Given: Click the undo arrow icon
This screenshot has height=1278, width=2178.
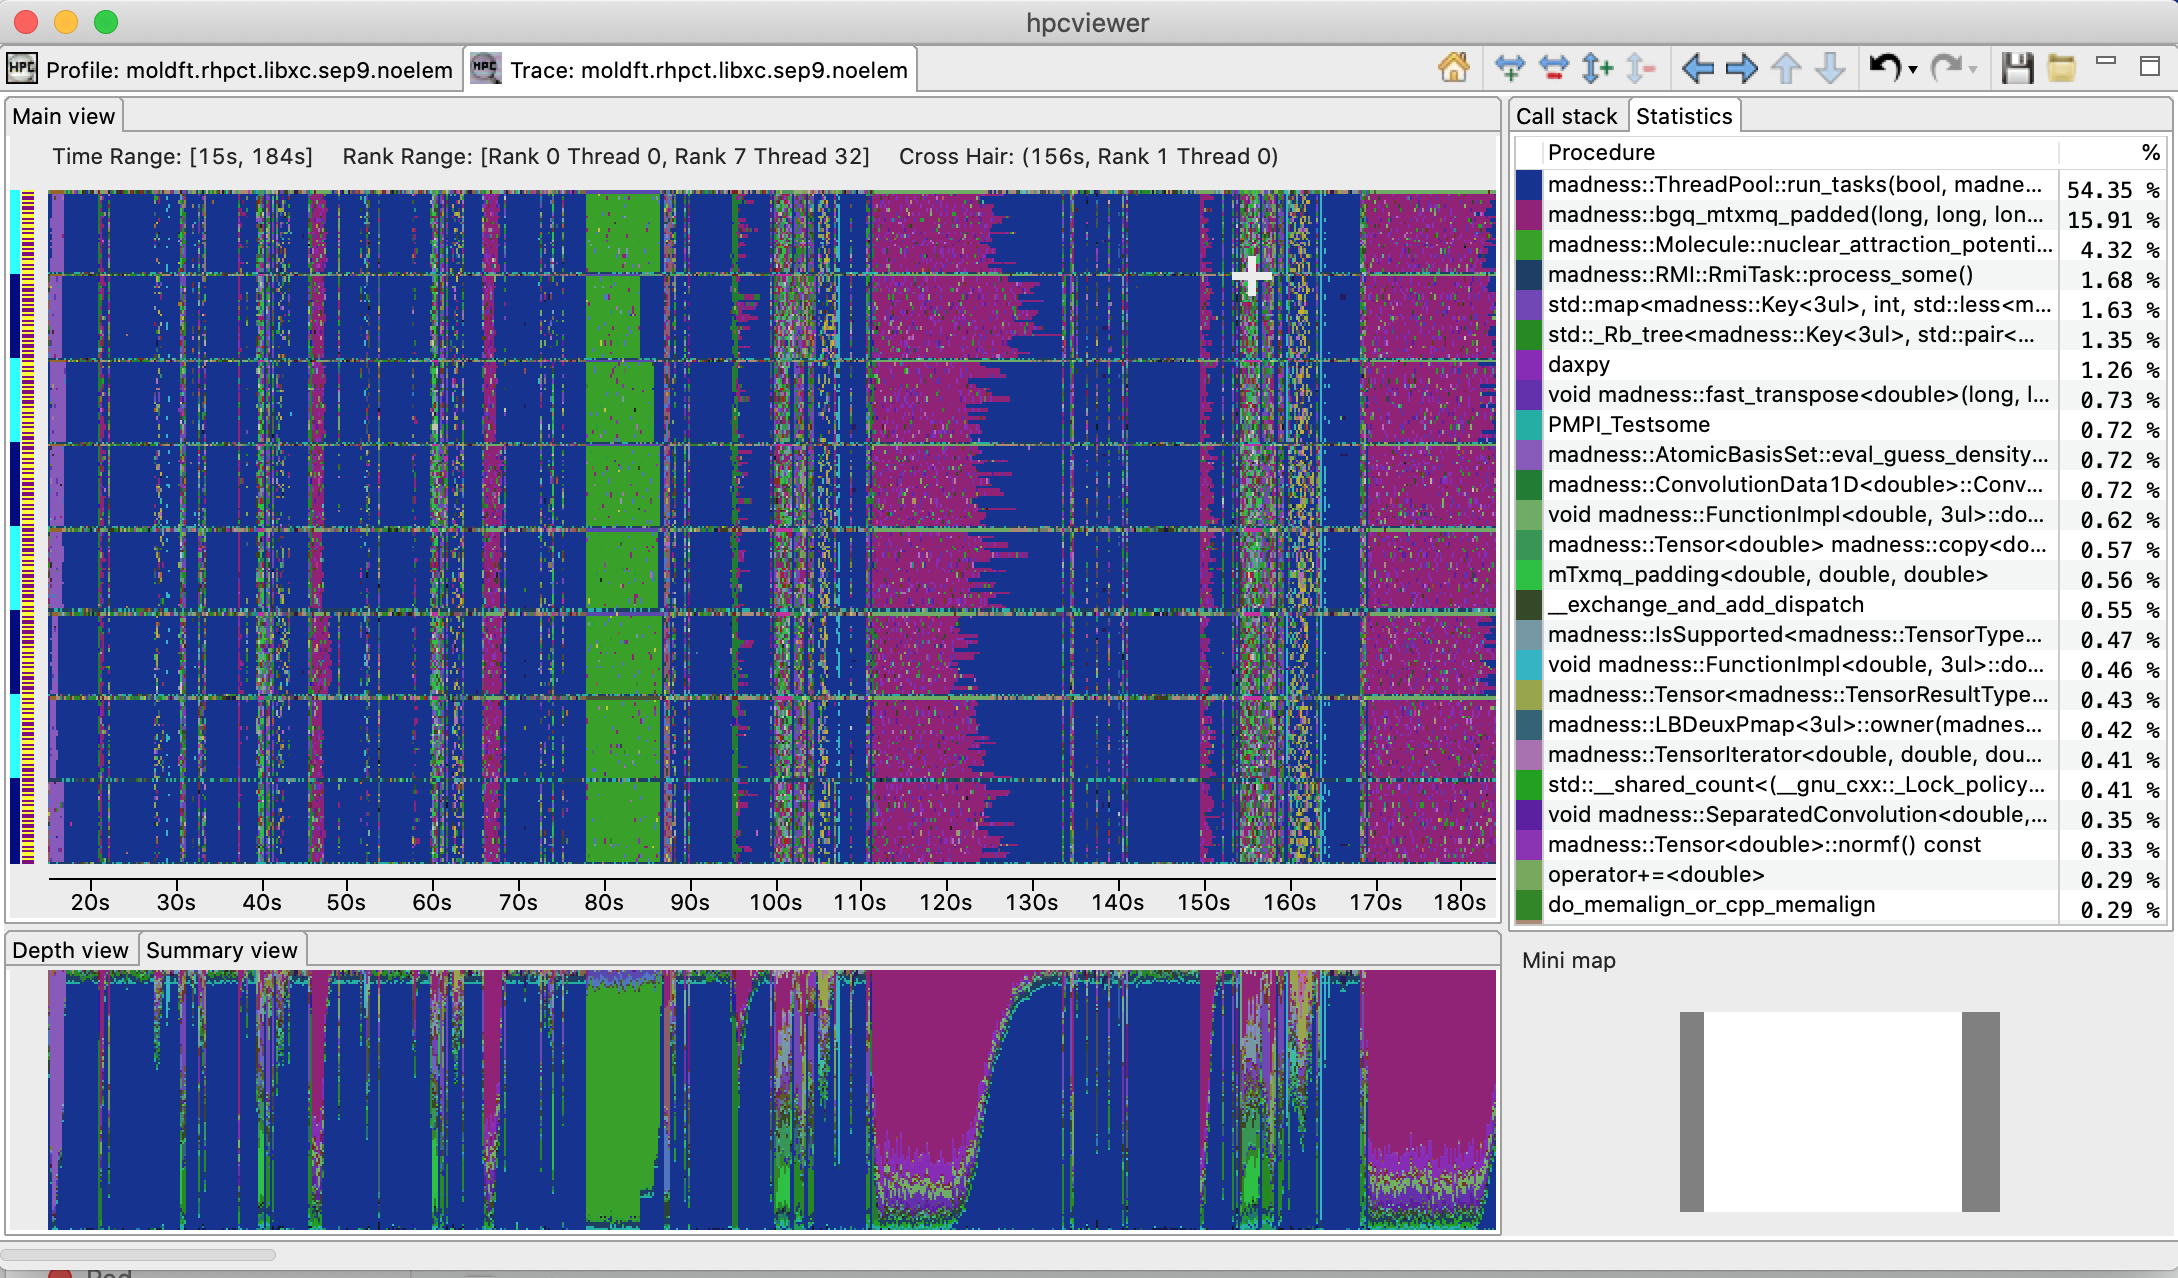Looking at the screenshot, I should pyautogui.click(x=1884, y=69).
